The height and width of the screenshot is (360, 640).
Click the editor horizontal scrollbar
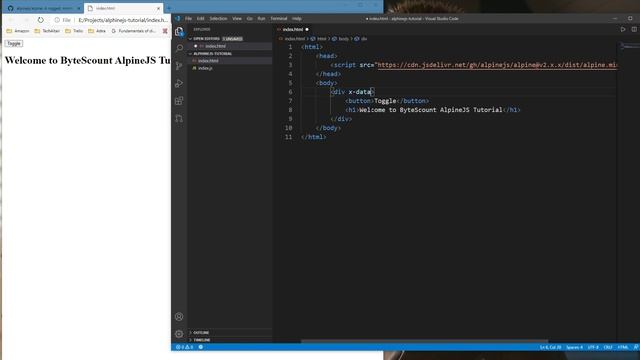(x=424, y=341)
